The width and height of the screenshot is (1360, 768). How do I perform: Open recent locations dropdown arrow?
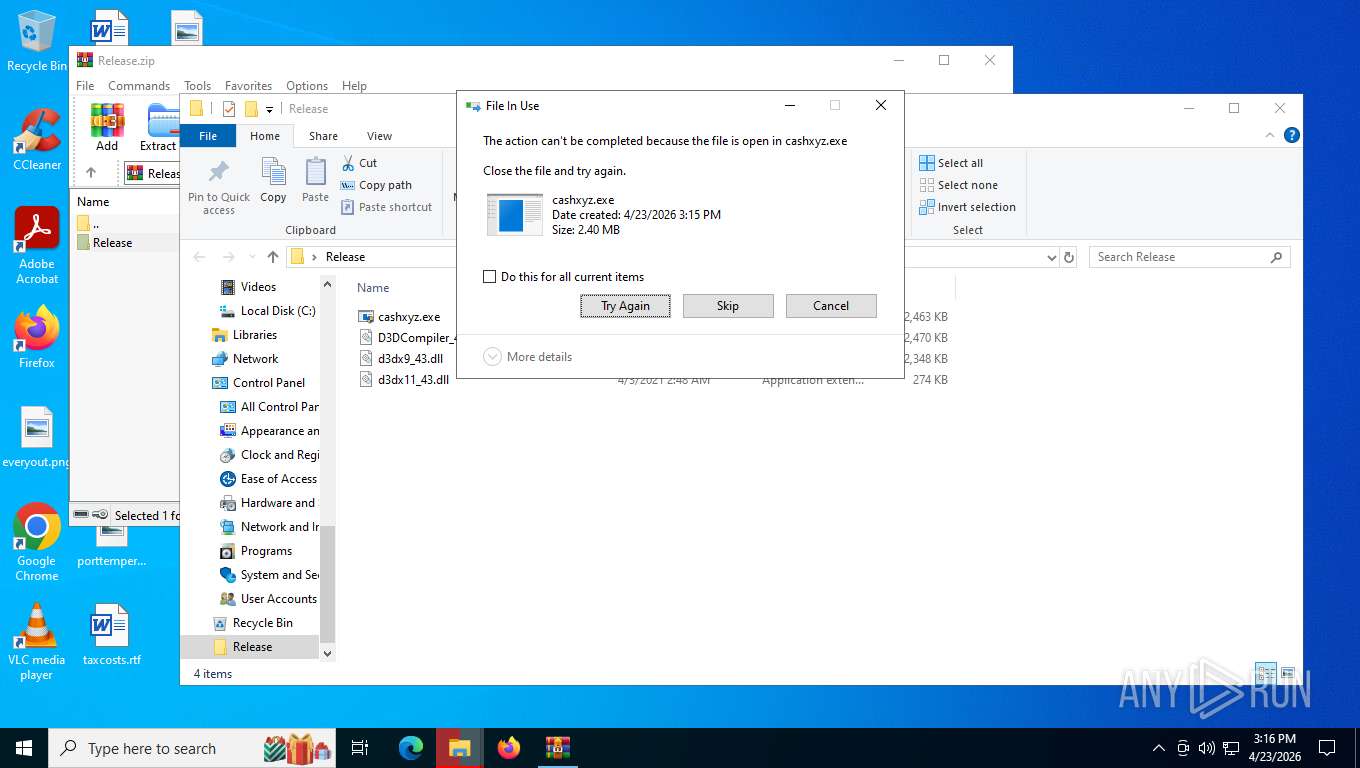click(x=250, y=257)
